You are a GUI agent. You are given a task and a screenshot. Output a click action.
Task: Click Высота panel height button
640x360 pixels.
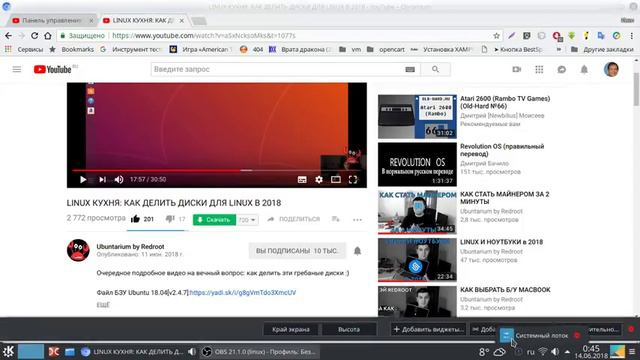(349, 329)
